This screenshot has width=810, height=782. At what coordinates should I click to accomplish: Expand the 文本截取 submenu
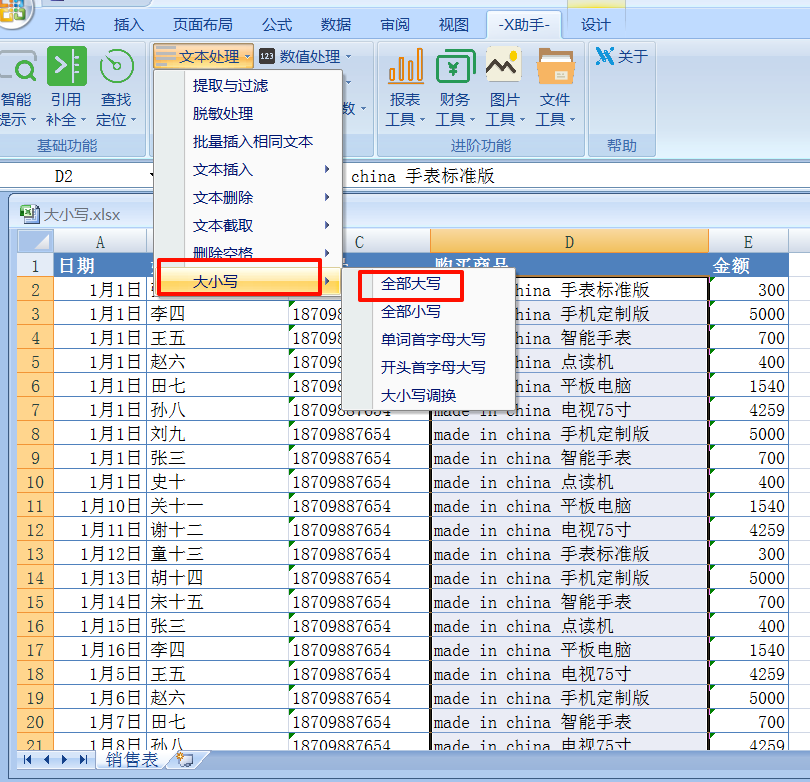[248, 225]
